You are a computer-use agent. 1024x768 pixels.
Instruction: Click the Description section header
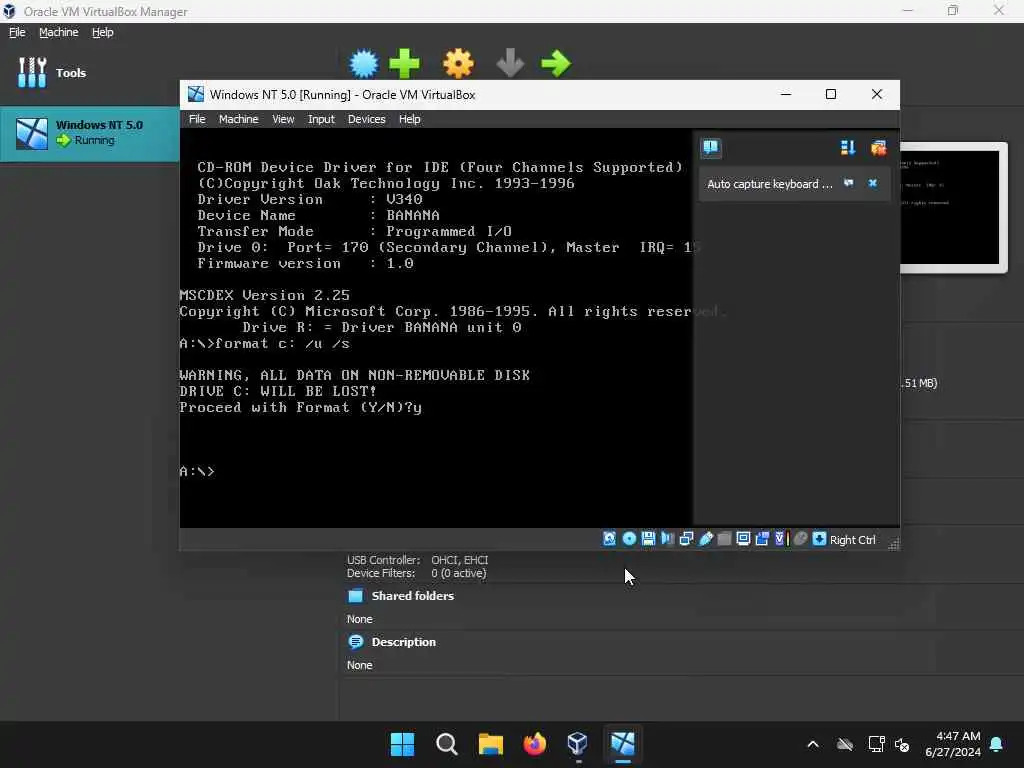[404, 642]
